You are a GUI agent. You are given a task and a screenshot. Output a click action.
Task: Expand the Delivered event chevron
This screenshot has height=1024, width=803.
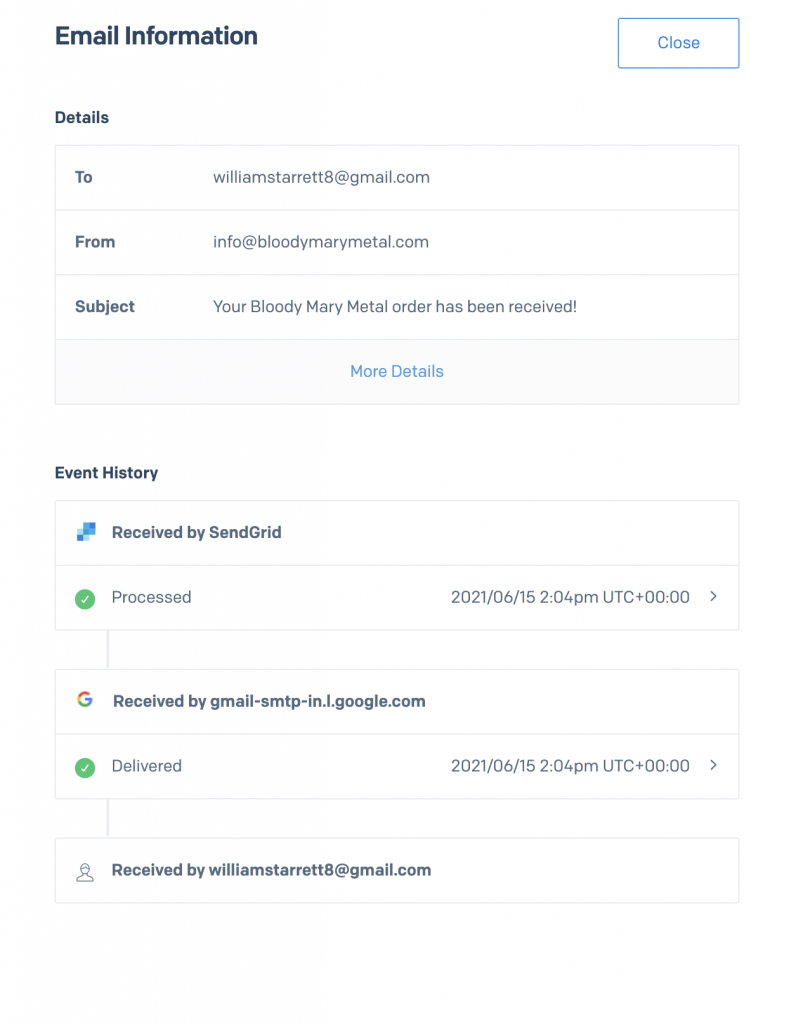713,766
